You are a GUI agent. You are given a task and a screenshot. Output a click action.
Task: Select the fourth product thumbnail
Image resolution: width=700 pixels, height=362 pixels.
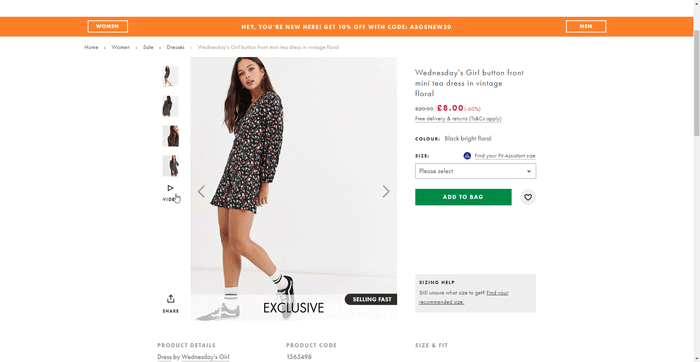171,166
